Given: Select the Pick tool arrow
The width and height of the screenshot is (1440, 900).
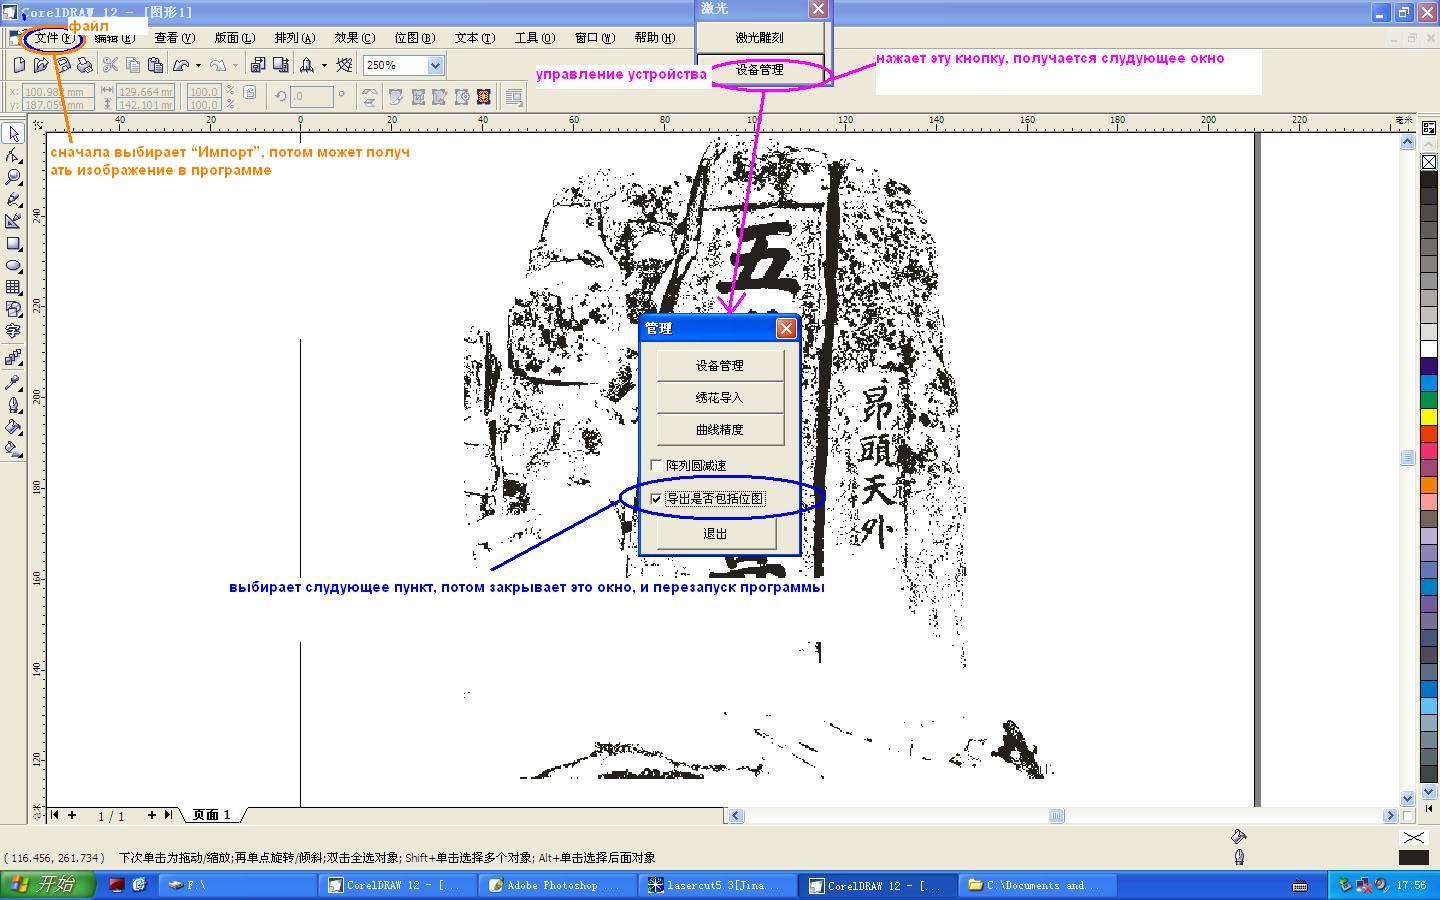Looking at the screenshot, I should point(14,134).
